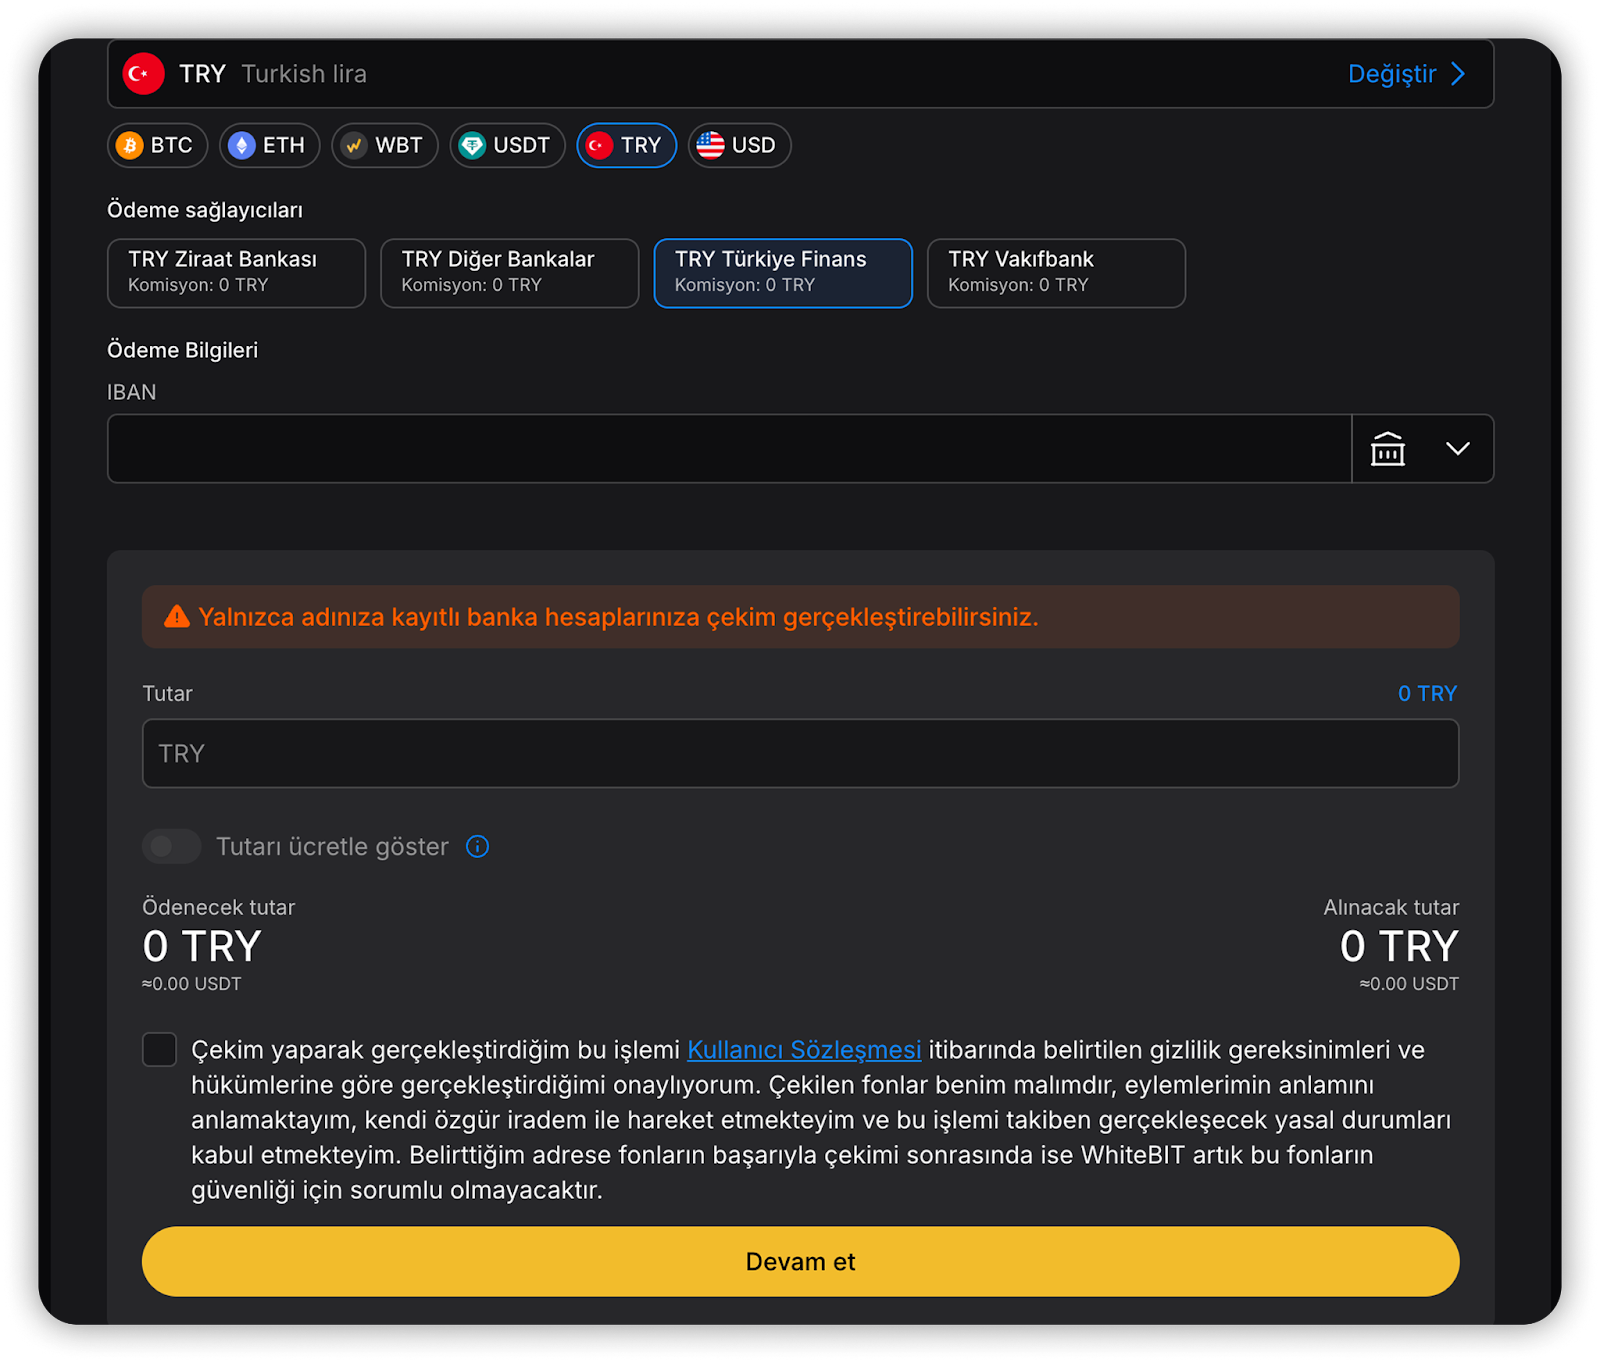Check the user agreement confirmation checkbox
1600x1363 pixels.
tap(160, 1049)
